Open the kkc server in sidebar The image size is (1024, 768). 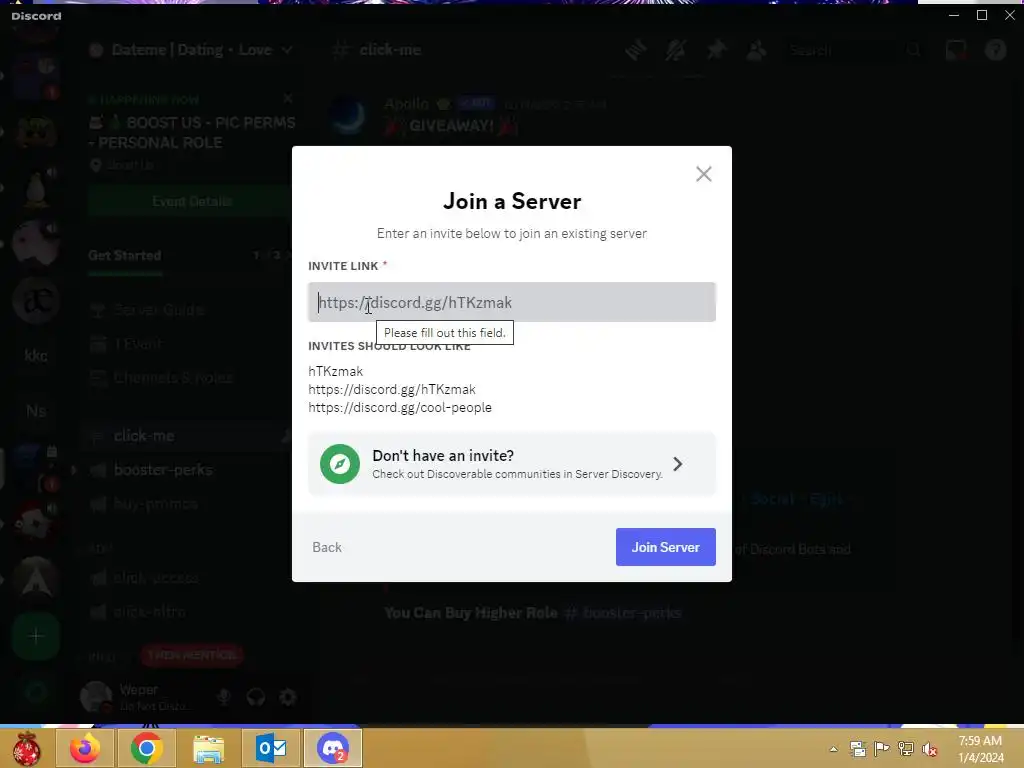pyautogui.click(x=36, y=356)
